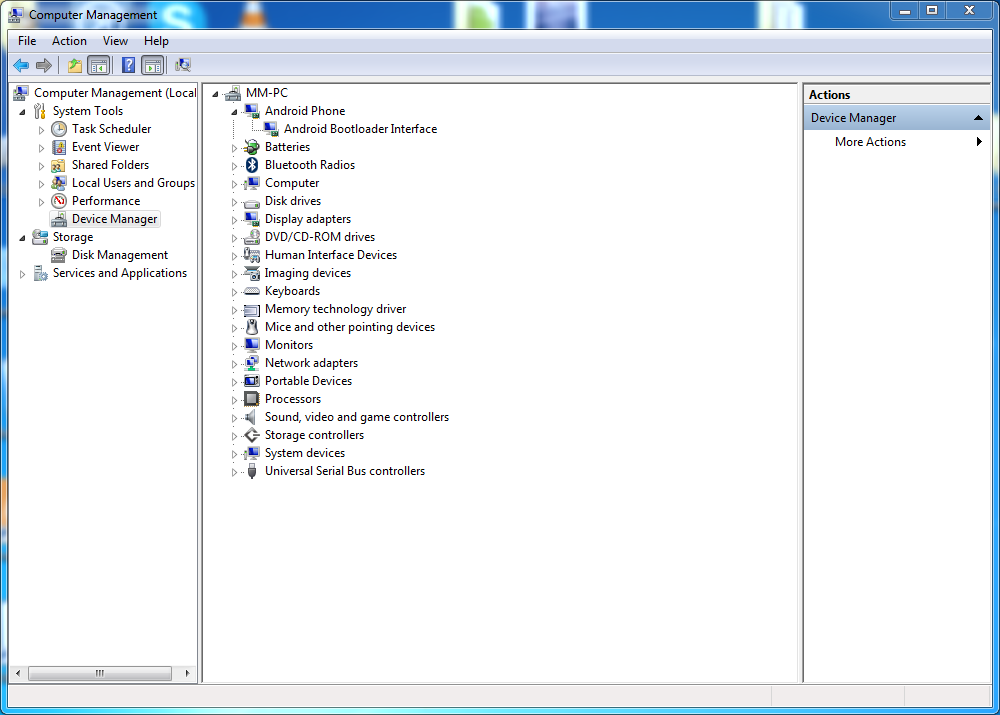This screenshot has height=715, width=1000.
Task: Select the Bluetooth Radios icon
Action: pyautogui.click(x=252, y=165)
